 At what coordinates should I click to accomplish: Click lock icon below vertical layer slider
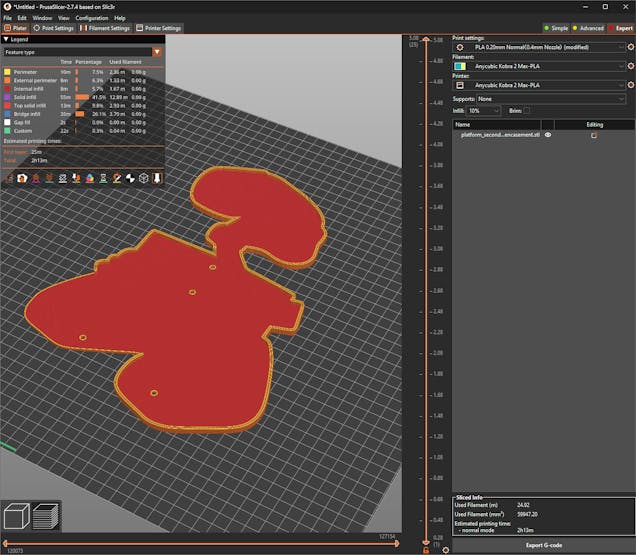426,550
